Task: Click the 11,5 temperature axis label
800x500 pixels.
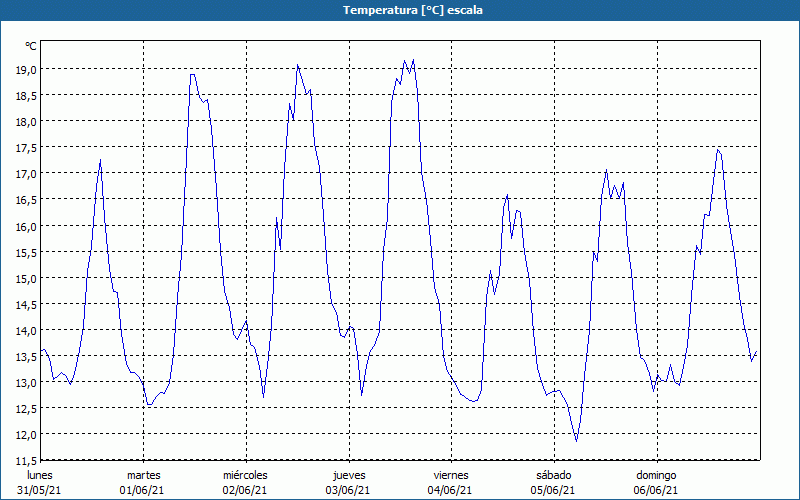Action: point(27,461)
